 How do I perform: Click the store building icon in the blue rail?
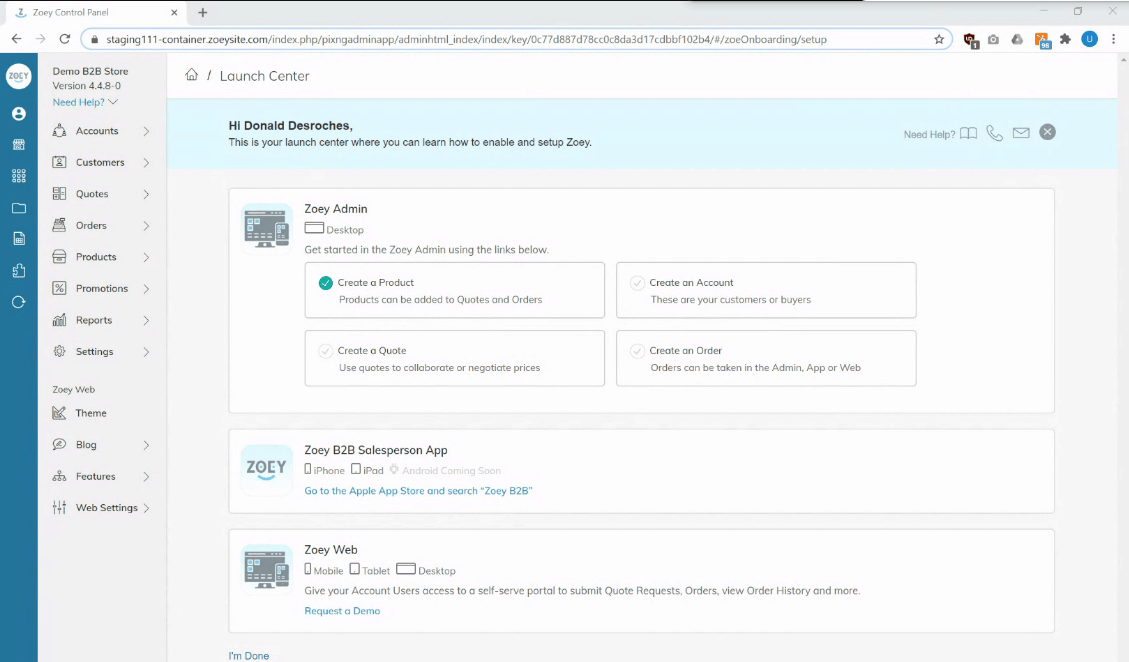point(19,144)
